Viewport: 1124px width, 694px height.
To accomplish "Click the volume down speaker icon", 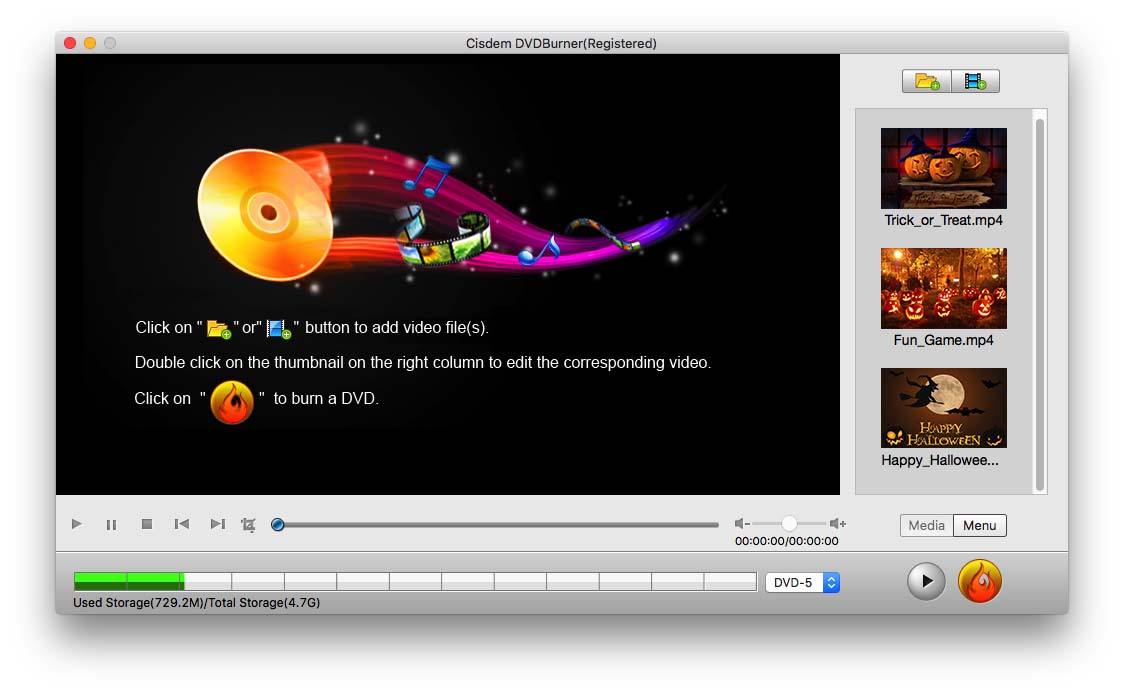I will tap(742, 524).
